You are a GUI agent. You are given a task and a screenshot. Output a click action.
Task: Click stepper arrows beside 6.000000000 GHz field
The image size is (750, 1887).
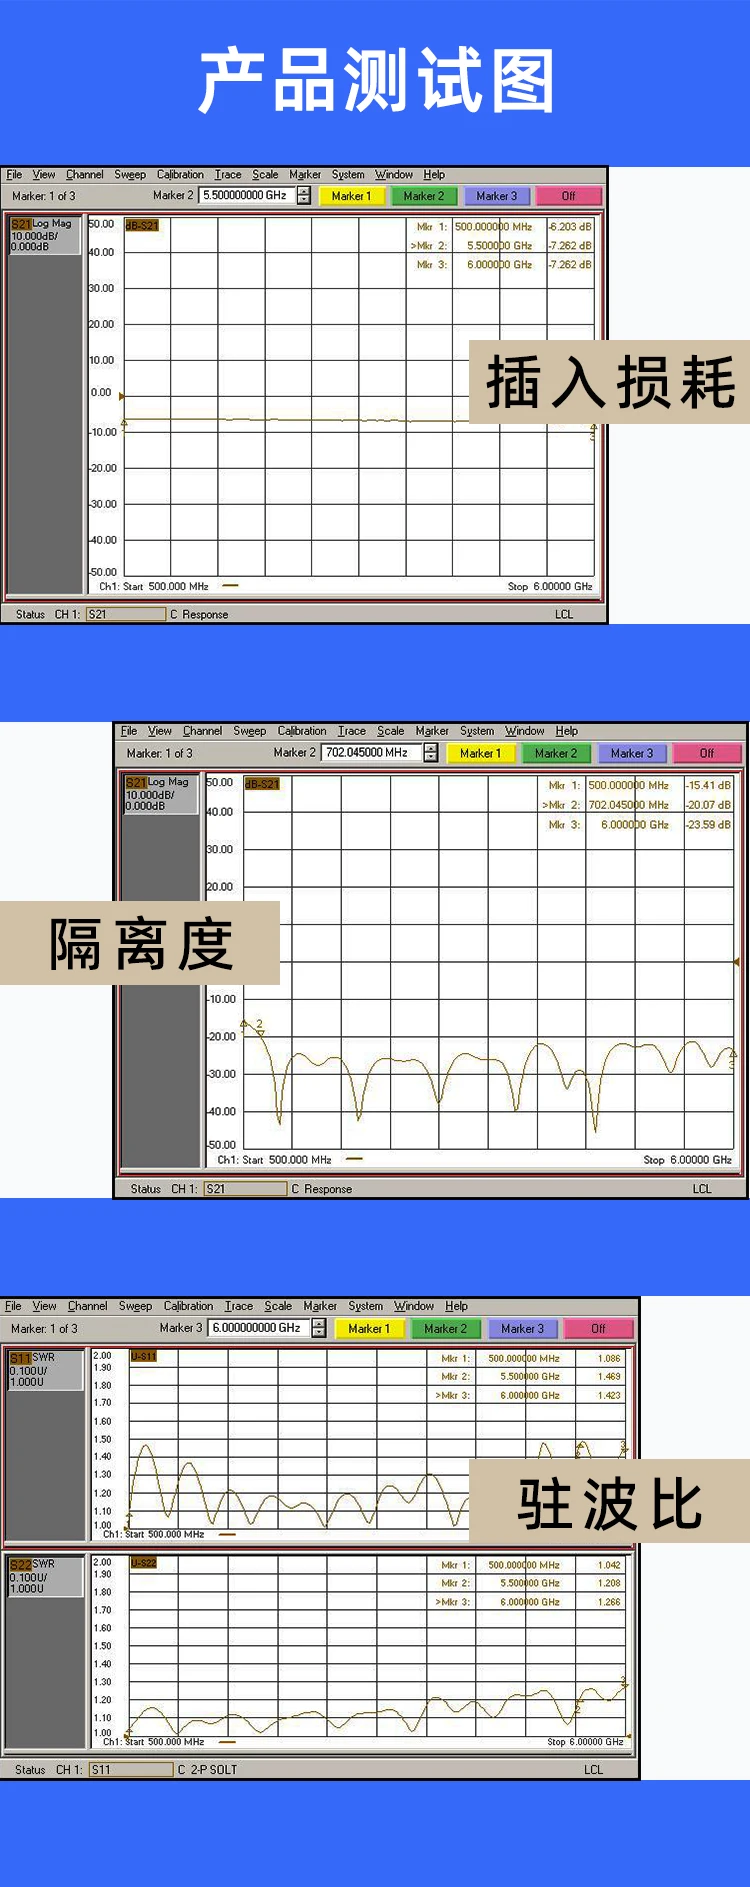(319, 1328)
